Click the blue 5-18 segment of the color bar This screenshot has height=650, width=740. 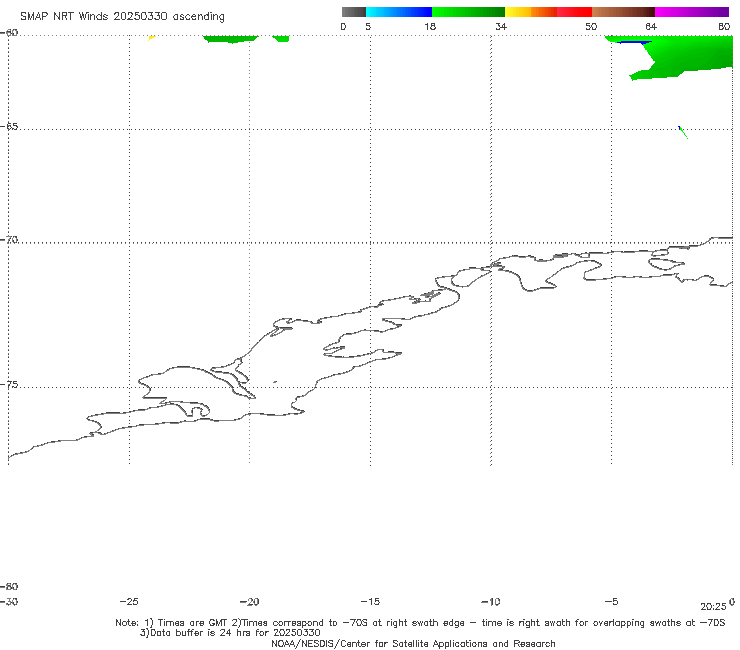[399, 12]
